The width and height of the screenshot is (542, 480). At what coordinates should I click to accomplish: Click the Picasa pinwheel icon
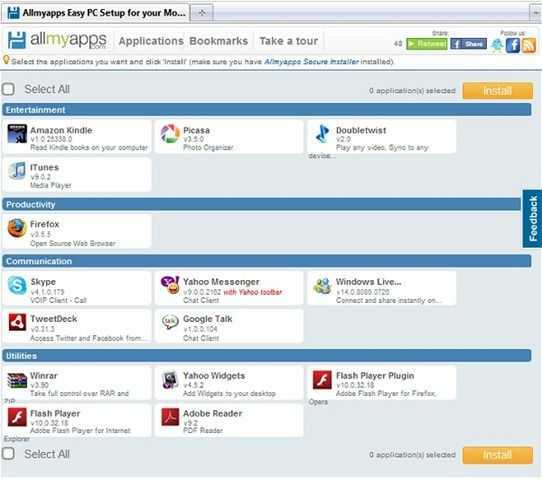pos(170,134)
